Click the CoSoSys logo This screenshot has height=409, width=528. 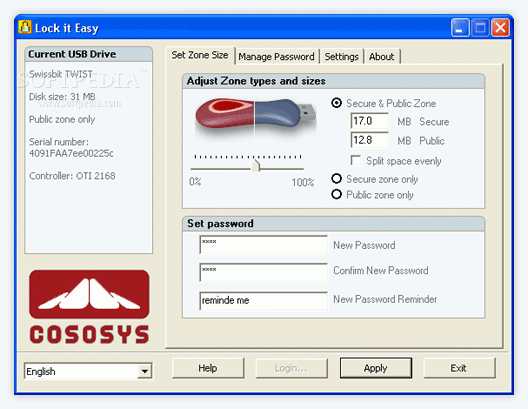click(x=89, y=307)
